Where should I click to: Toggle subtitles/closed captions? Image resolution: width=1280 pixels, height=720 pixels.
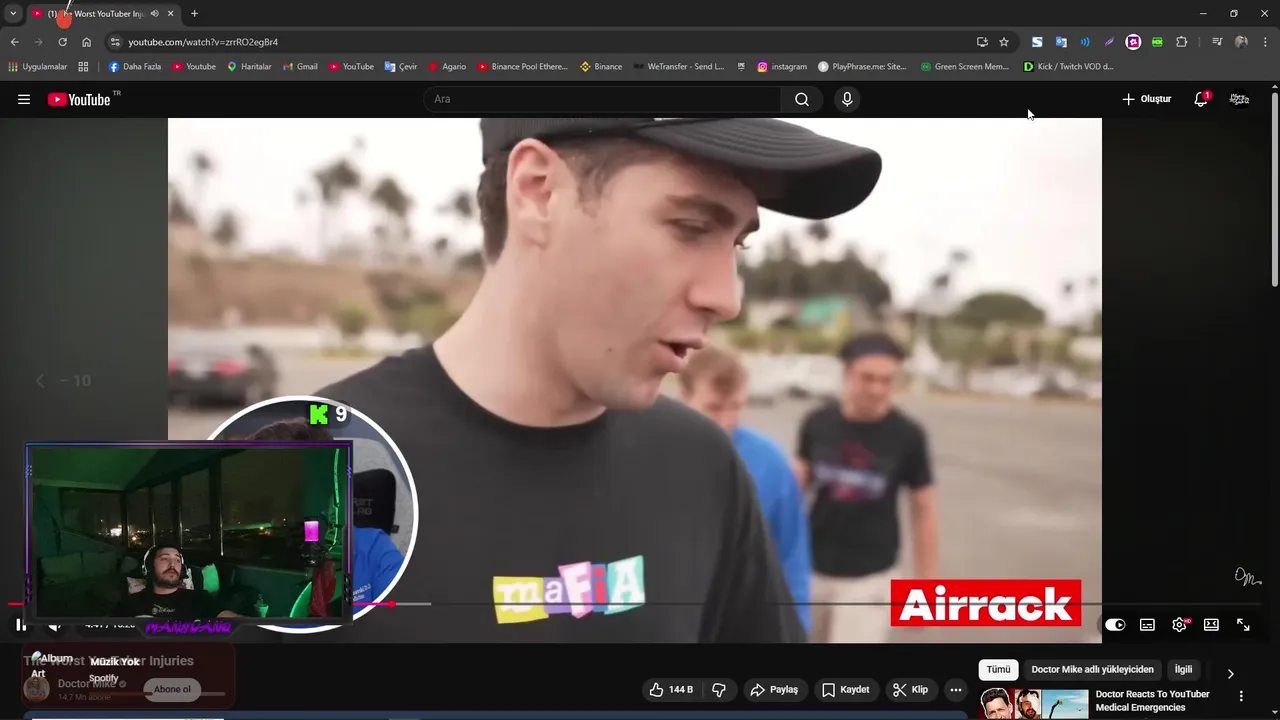coord(1147,625)
